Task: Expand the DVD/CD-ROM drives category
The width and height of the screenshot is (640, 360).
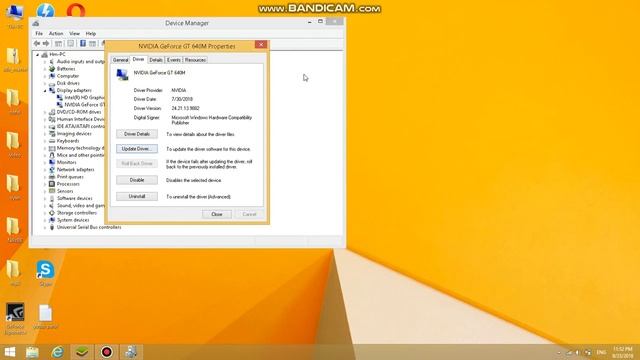Action: [45, 112]
